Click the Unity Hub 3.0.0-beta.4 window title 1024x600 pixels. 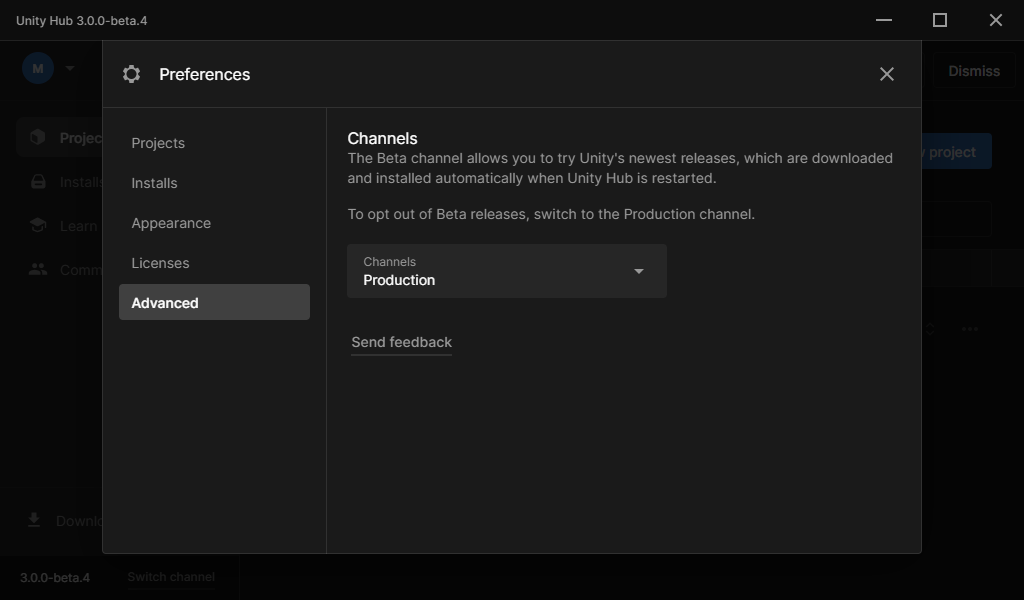82,21
